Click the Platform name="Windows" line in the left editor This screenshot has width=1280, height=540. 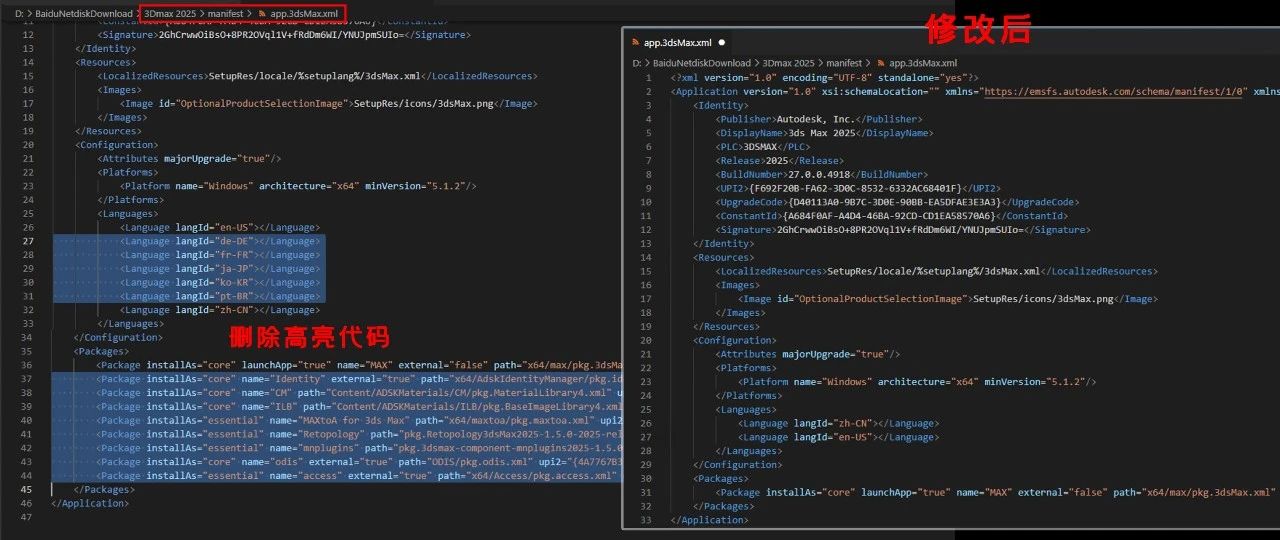coord(299,186)
